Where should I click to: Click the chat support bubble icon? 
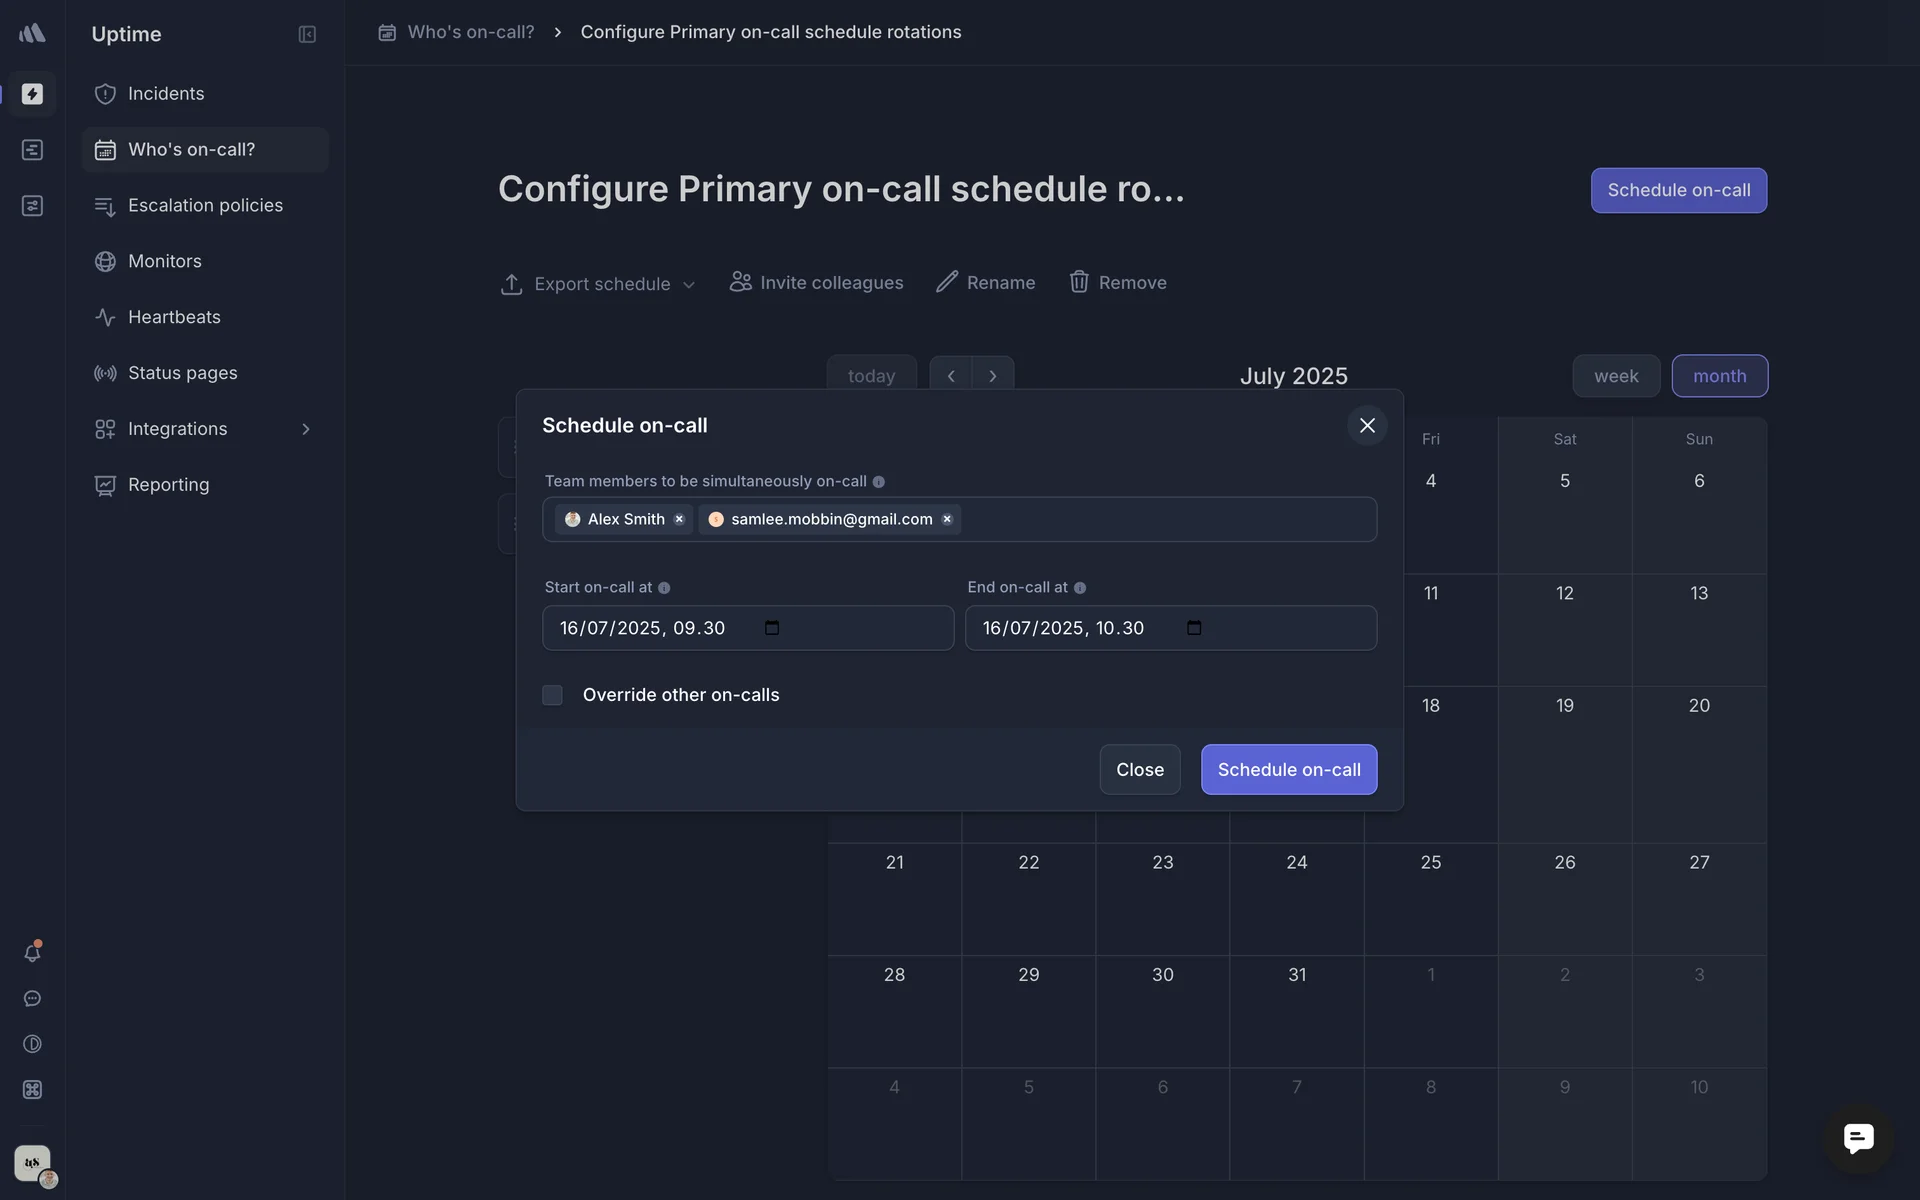[1858, 1138]
